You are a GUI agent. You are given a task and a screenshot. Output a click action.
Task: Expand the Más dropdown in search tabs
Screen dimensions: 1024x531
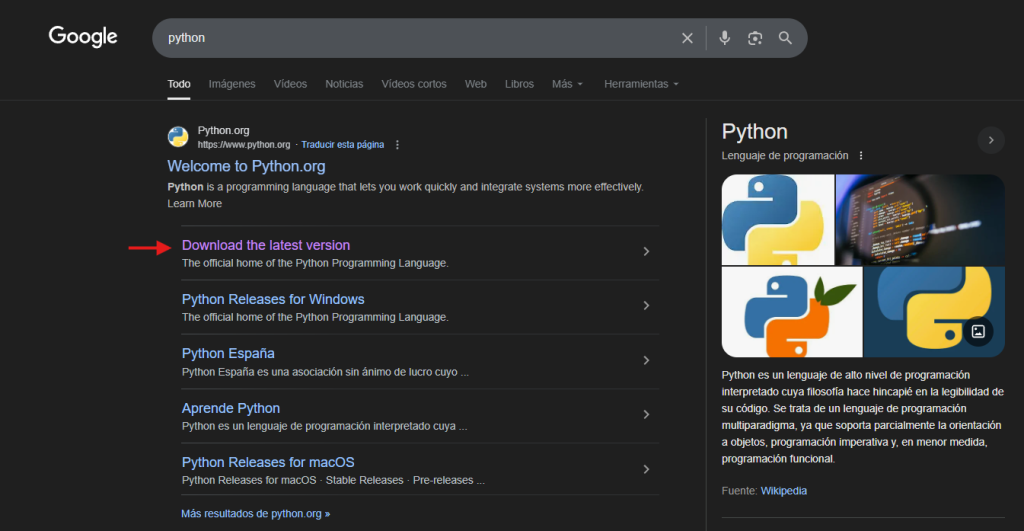pos(567,84)
